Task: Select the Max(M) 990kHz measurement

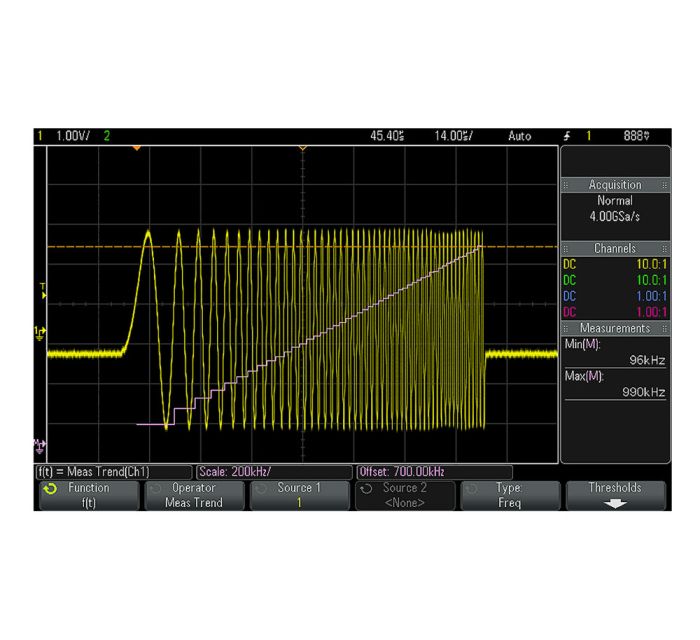Action: click(x=615, y=384)
